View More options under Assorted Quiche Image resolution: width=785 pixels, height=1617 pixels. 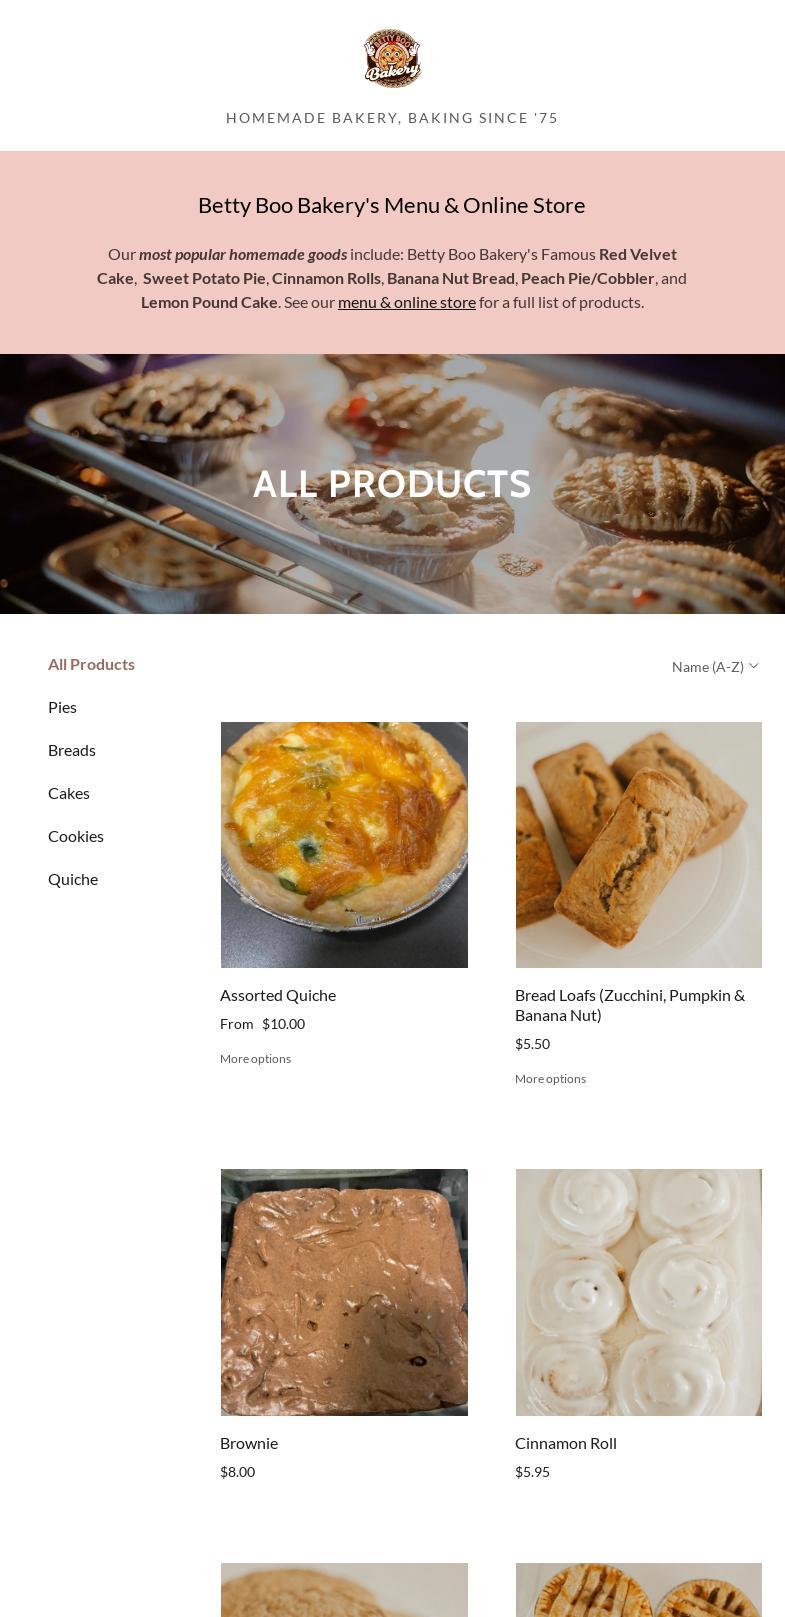click(x=255, y=1059)
